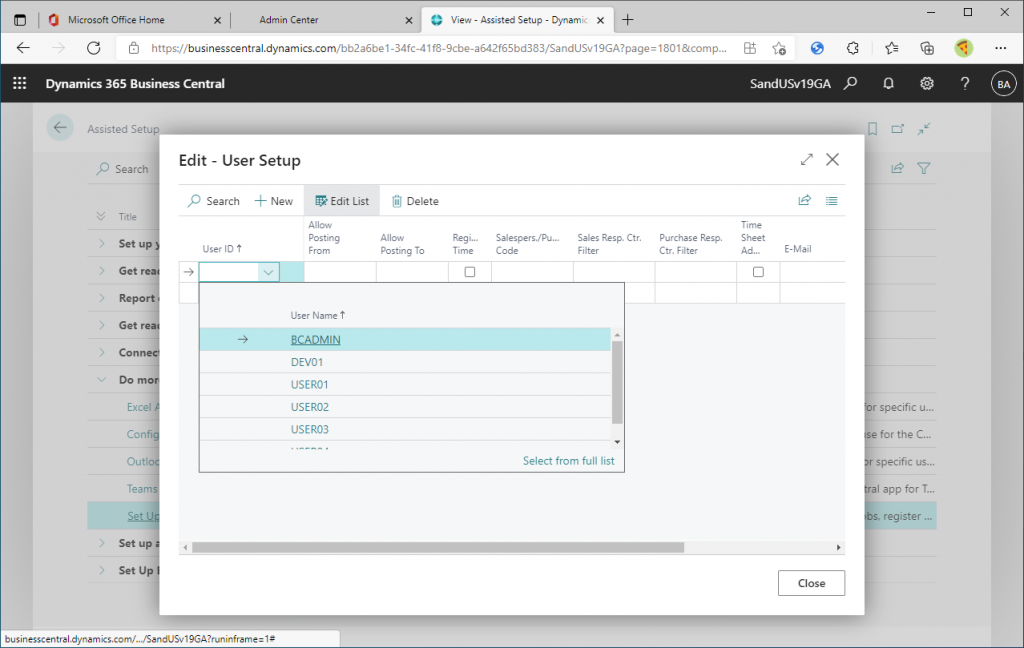This screenshot has height=648, width=1024.
Task: Tick the Regi... Time checkbox
Action: [470, 272]
